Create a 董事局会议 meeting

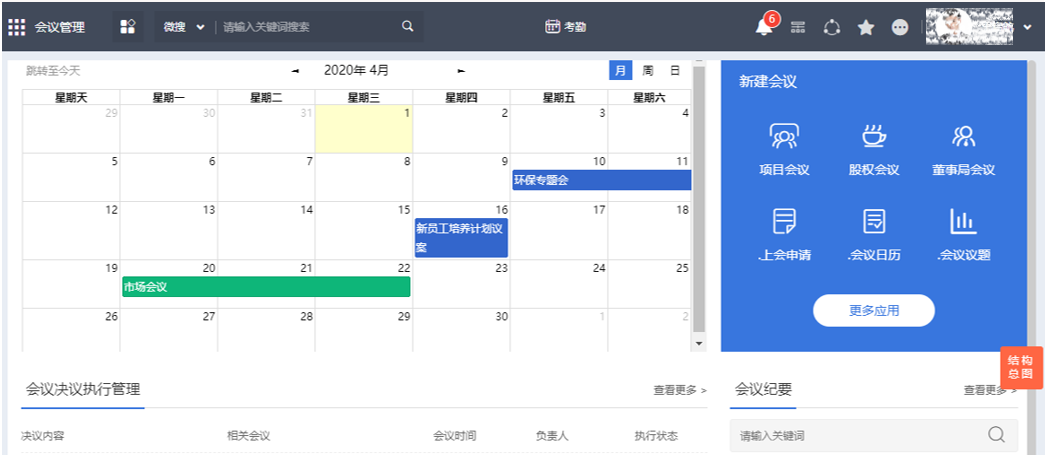point(963,149)
